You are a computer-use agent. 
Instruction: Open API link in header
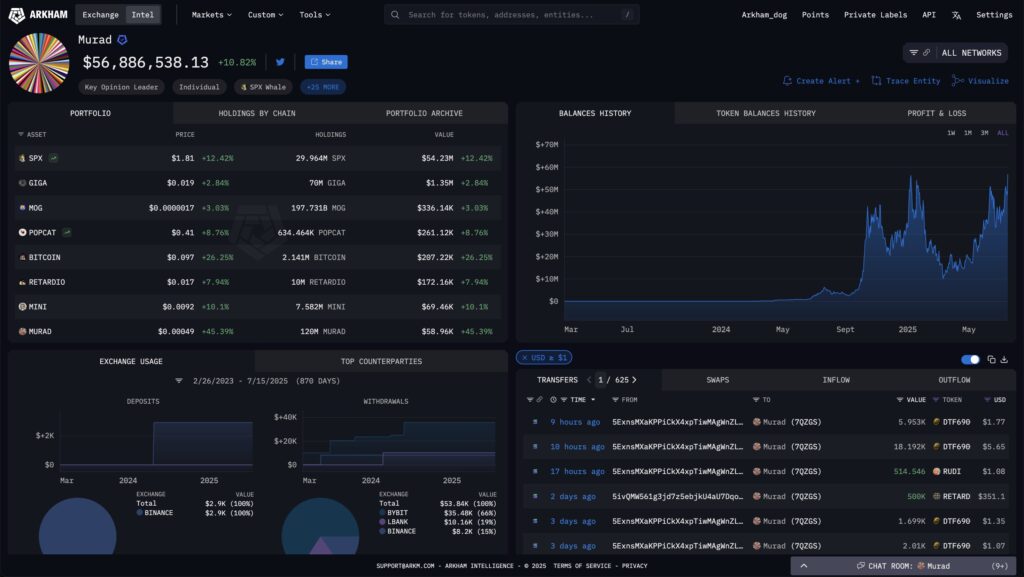(x=929, y=14)
